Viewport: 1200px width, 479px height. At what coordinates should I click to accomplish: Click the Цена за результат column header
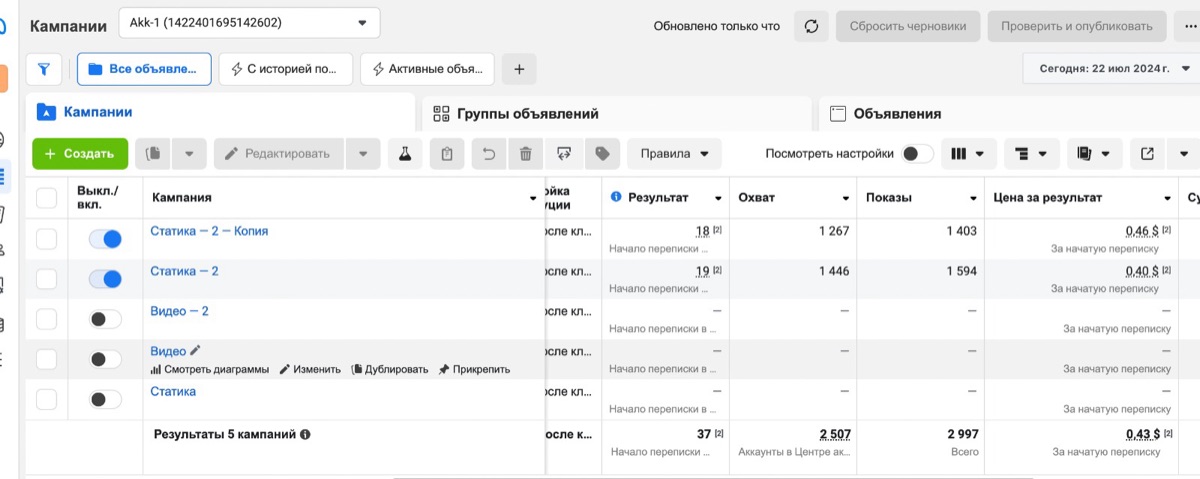pos(1047,198)
